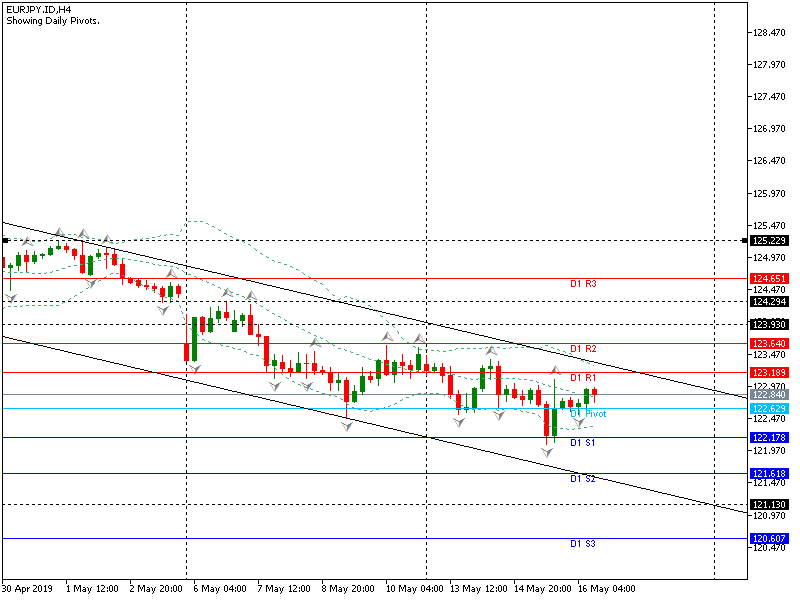
Task: Click the 10 May 04:00 time label
Action: click(414, 589)
